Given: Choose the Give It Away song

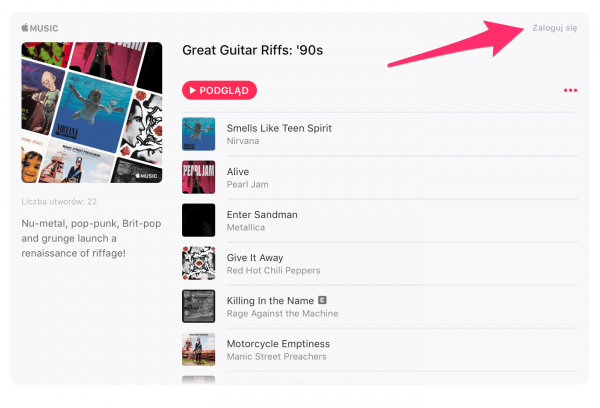Looking at the screenshot, I should [x=255, y=257].
